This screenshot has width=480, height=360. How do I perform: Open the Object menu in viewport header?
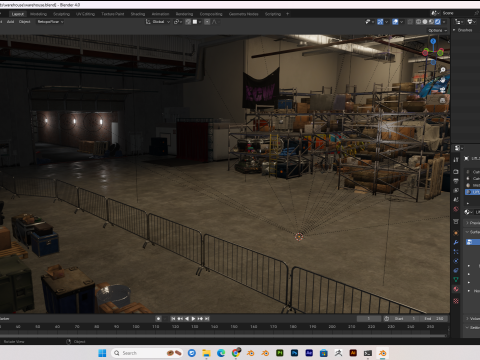24,22
